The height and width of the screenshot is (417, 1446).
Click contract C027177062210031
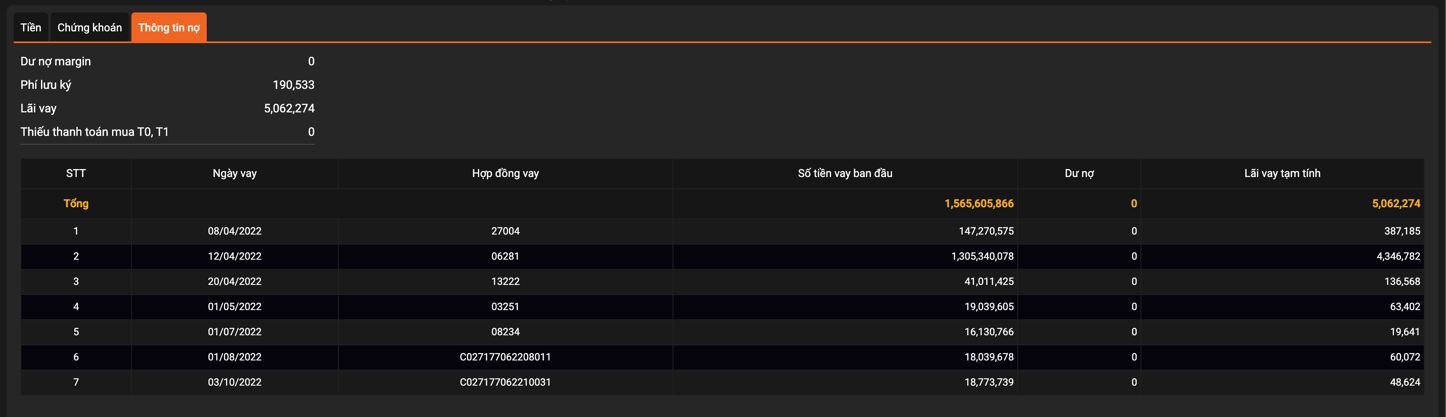505,382
